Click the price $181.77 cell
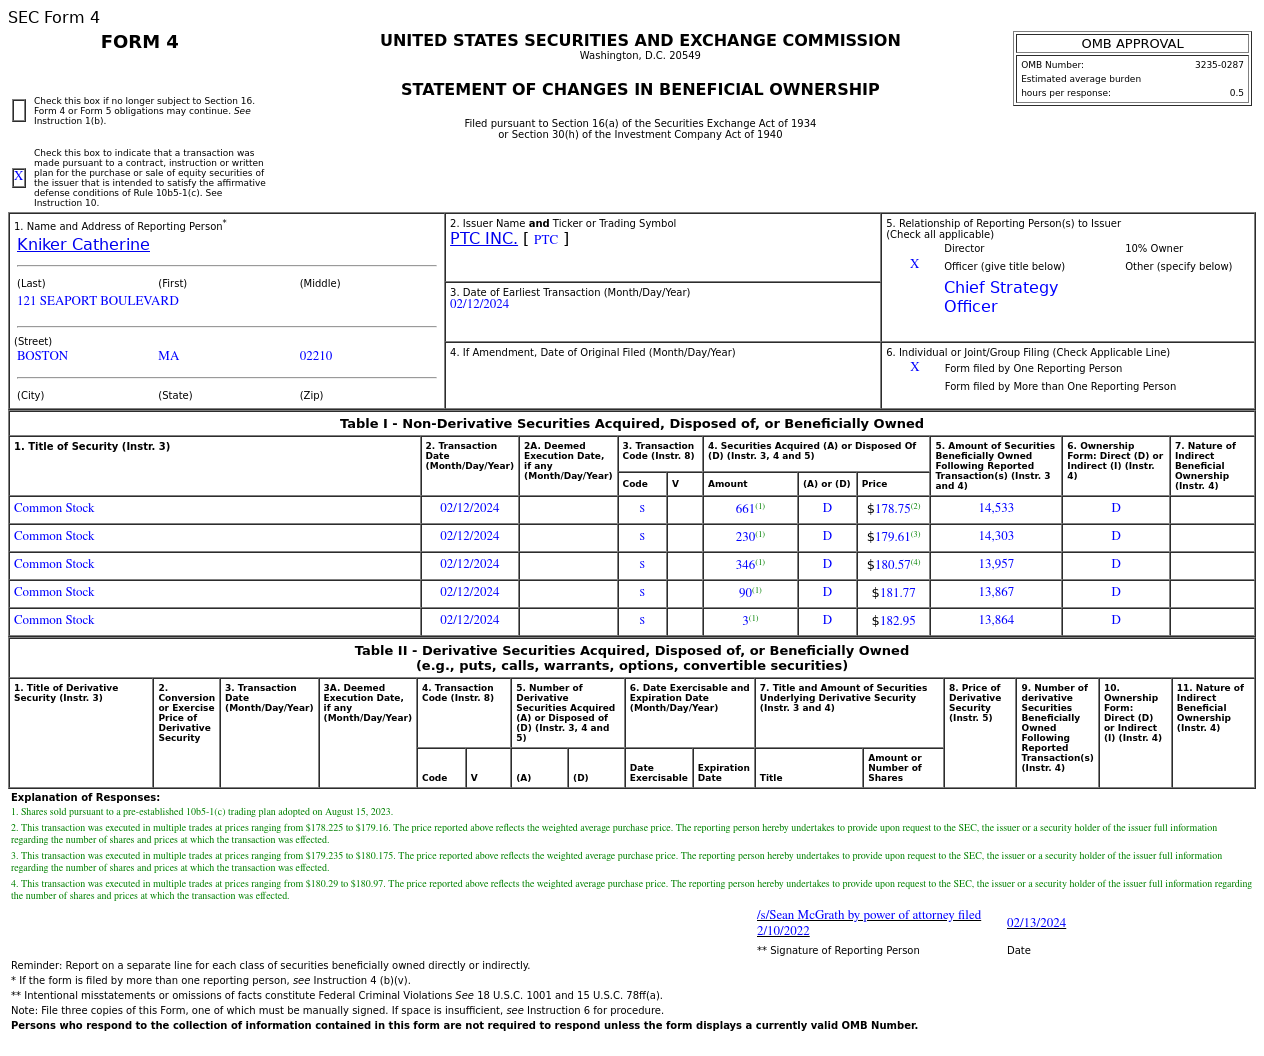The width and height of the screenshot is (1264, 1056). [893, 593]
